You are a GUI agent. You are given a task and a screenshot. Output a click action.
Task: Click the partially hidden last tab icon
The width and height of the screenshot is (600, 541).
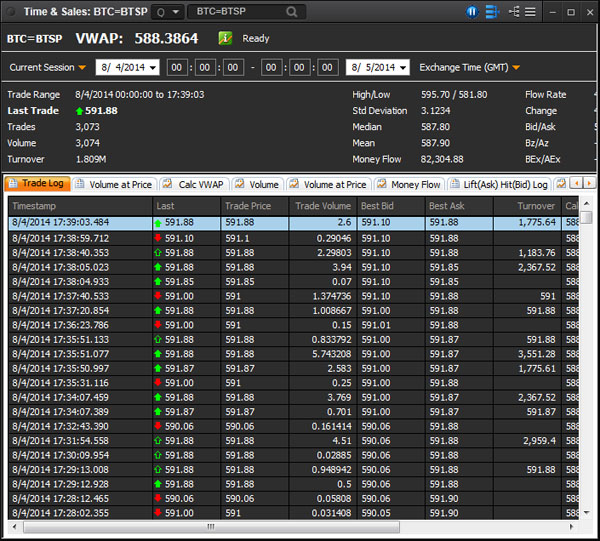[x=561, y=184]
